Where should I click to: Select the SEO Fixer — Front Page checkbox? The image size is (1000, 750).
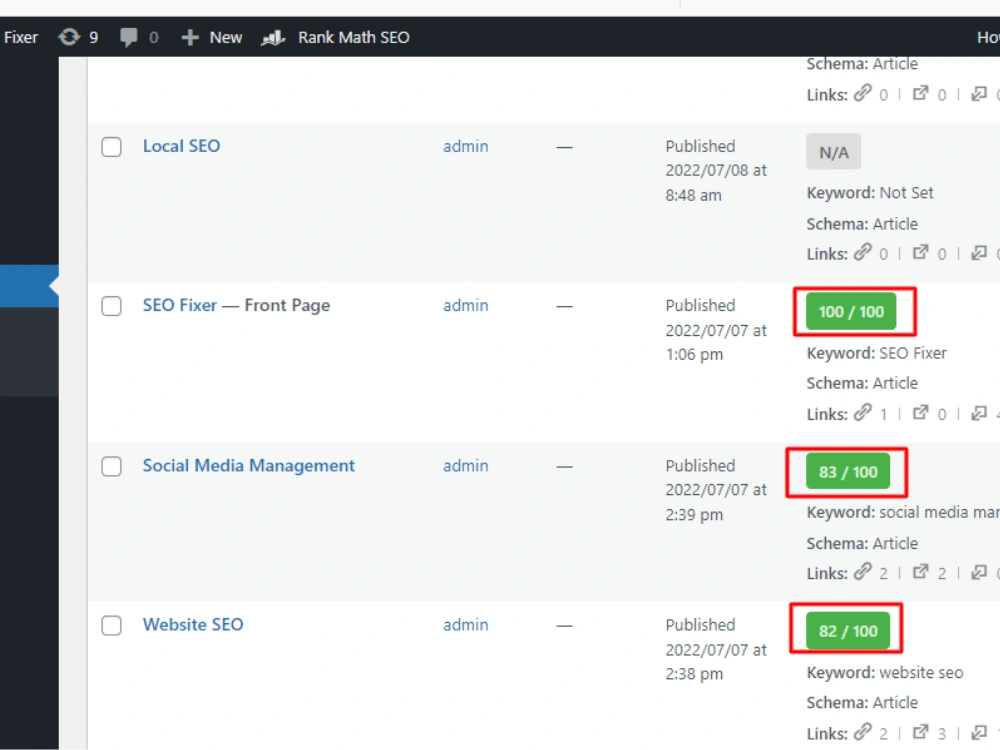click(x=112, y=306)
